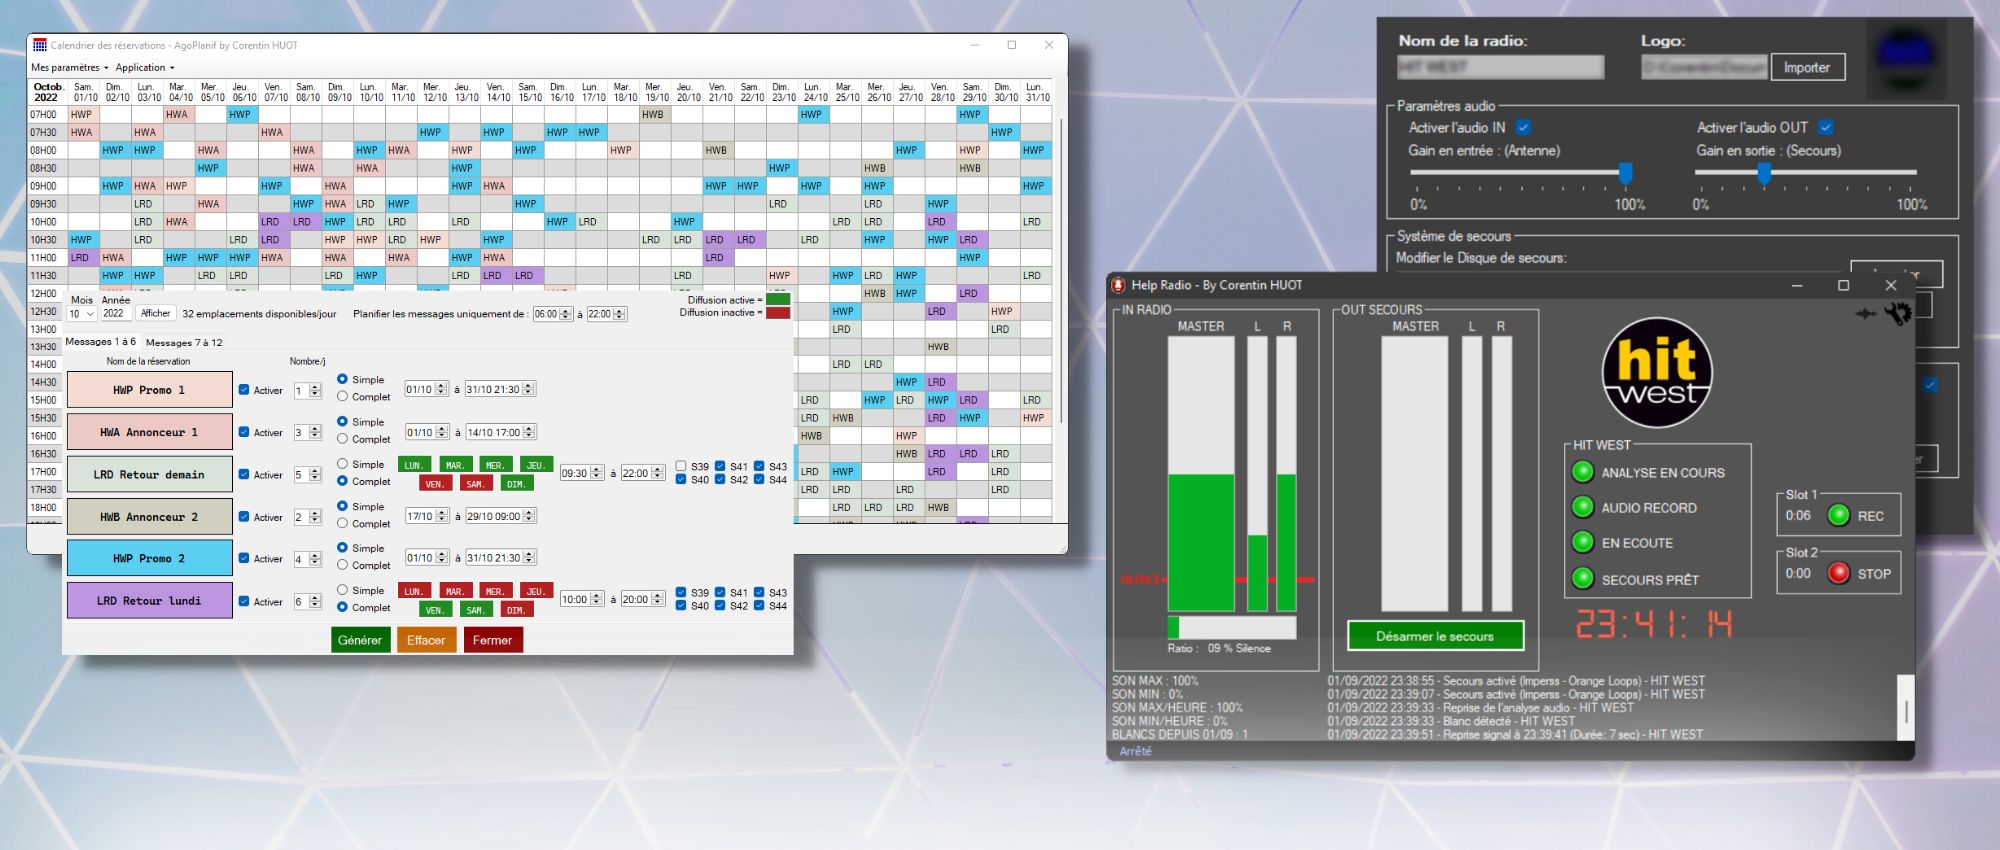Click the radio logo preview in settings window

(1905, 57)
